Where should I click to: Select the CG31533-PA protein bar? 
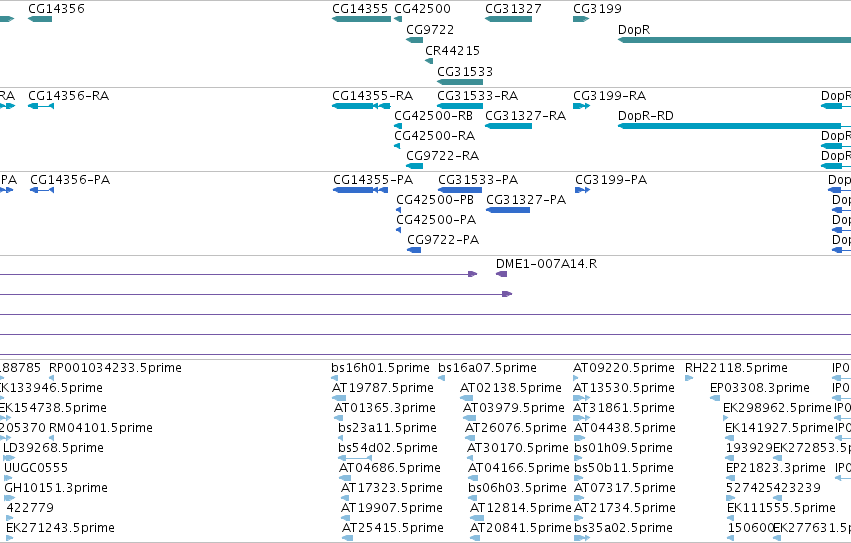pyautogui.click(x=460, y=190)
